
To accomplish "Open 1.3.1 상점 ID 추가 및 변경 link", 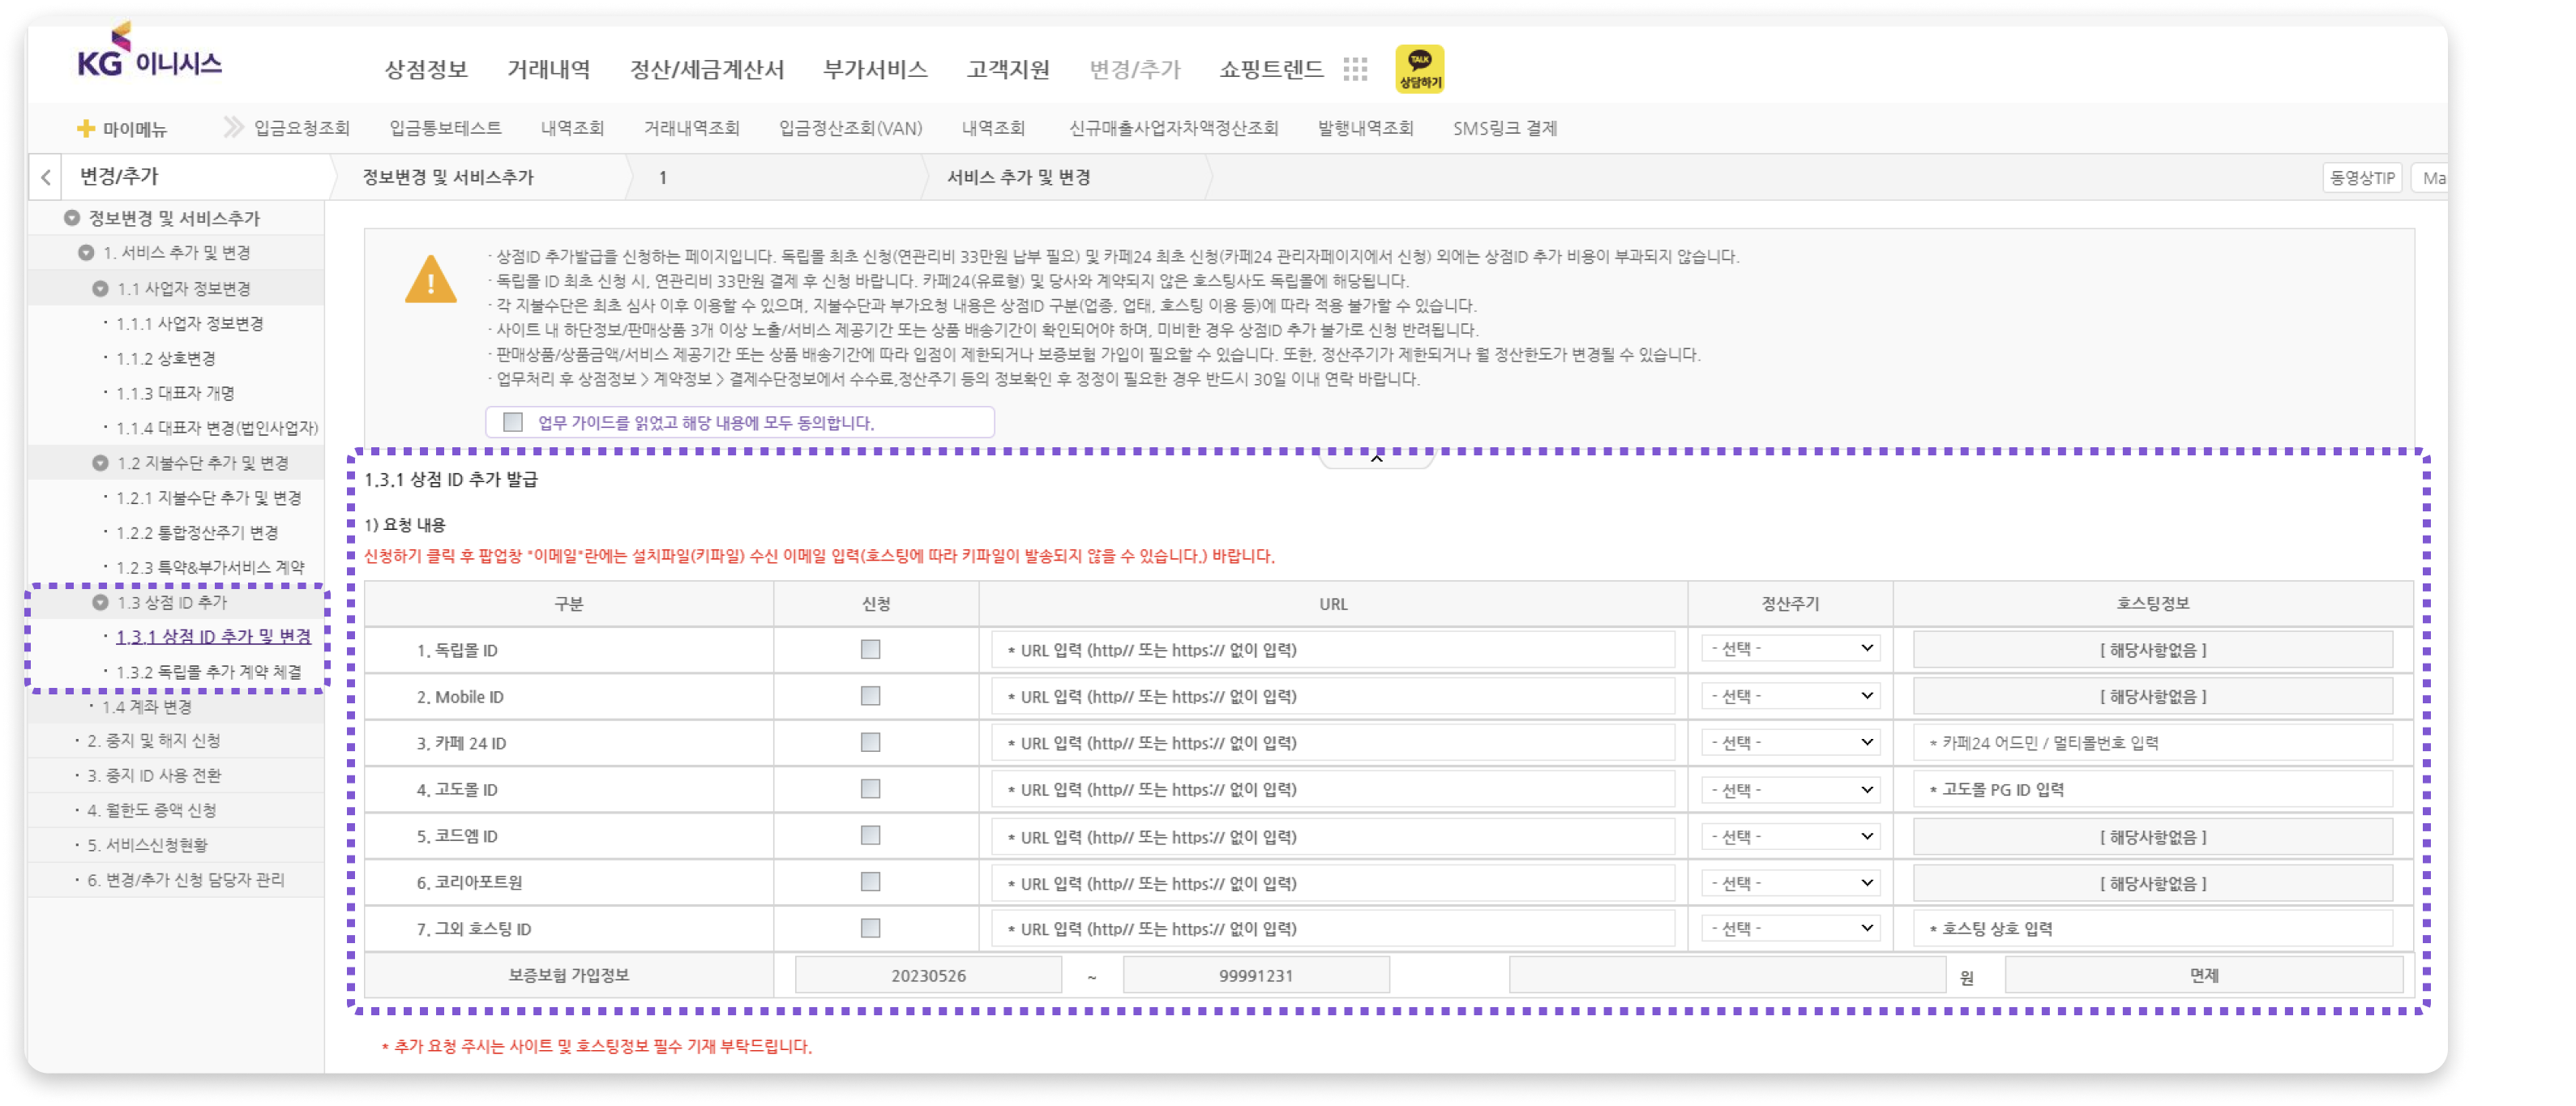I will 213,637.
